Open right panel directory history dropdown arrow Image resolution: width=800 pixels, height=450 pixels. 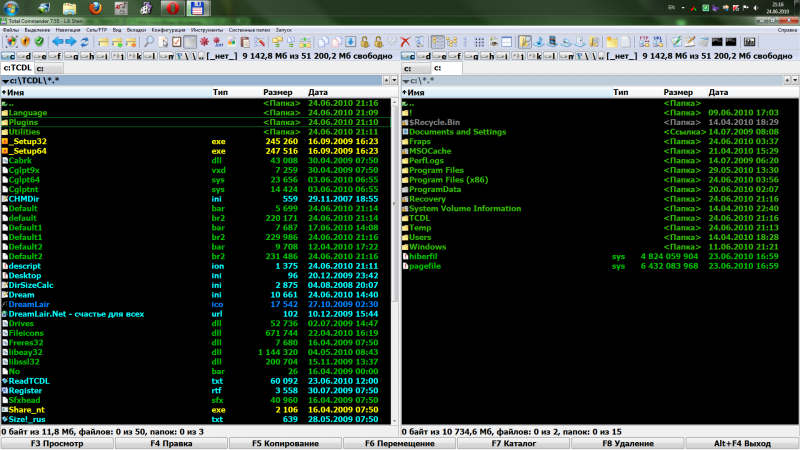tap(793, 80)
